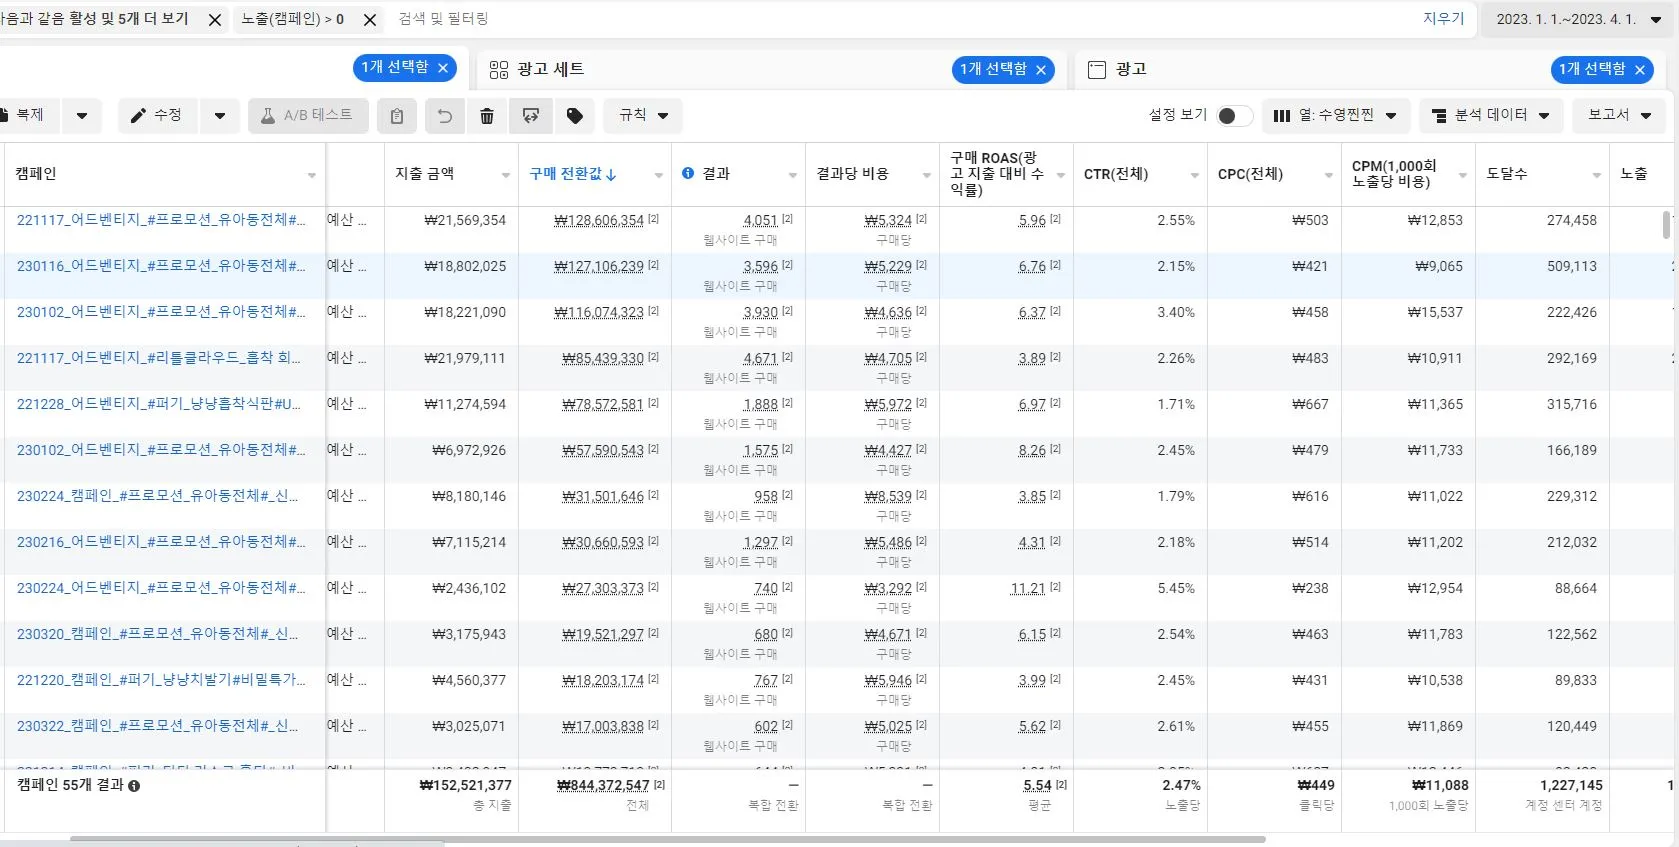This screenshot has height=847, width=1679.
Task: Switch to the 광고 tab
Action: [x=1130, y=69]
